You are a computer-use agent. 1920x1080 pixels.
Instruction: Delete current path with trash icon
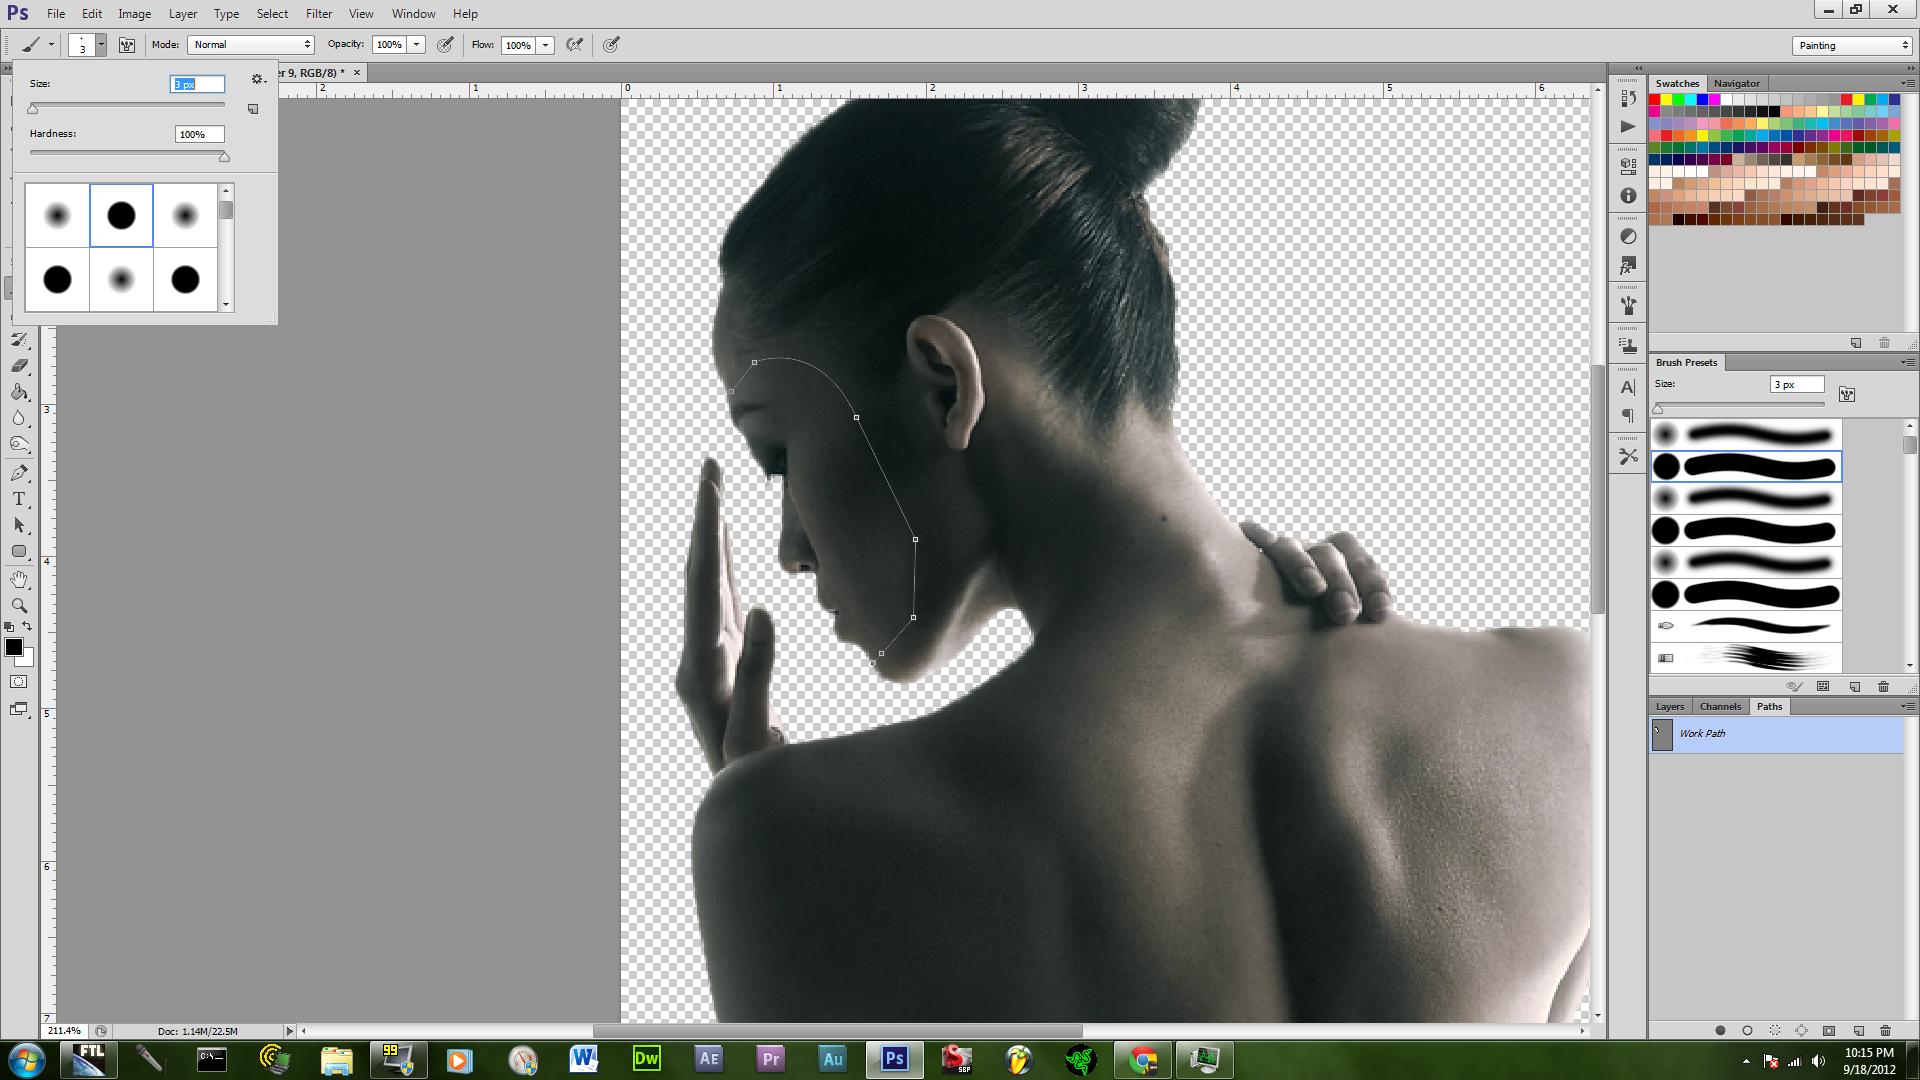pyautogui.click(x=1885, y=1030)
